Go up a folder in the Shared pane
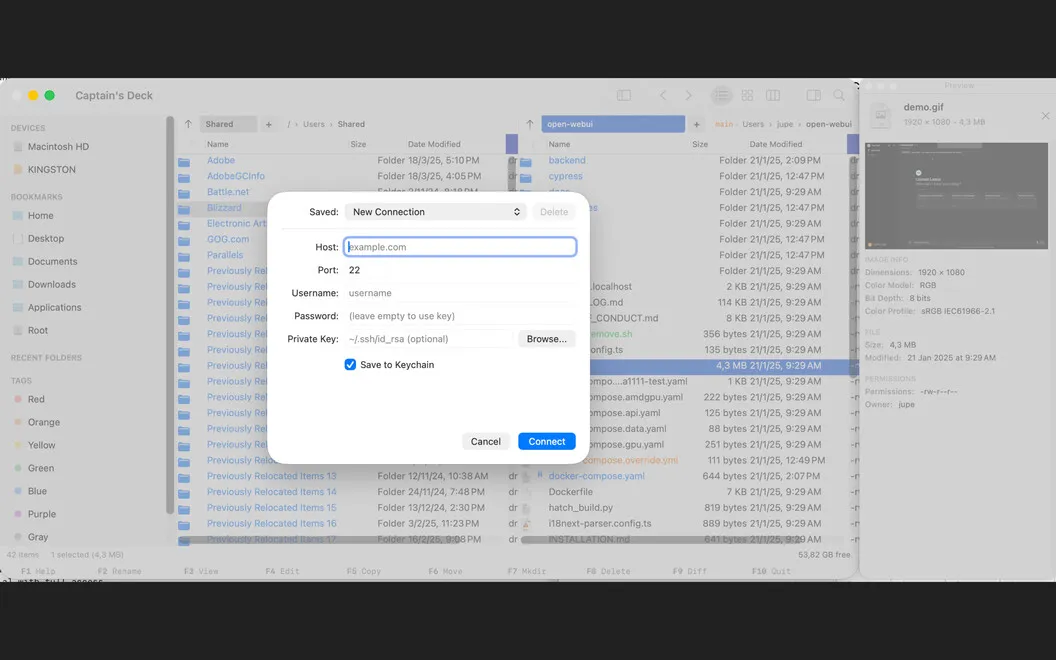The height and width of the screenshot is (660, 1056). pos(189,124)
